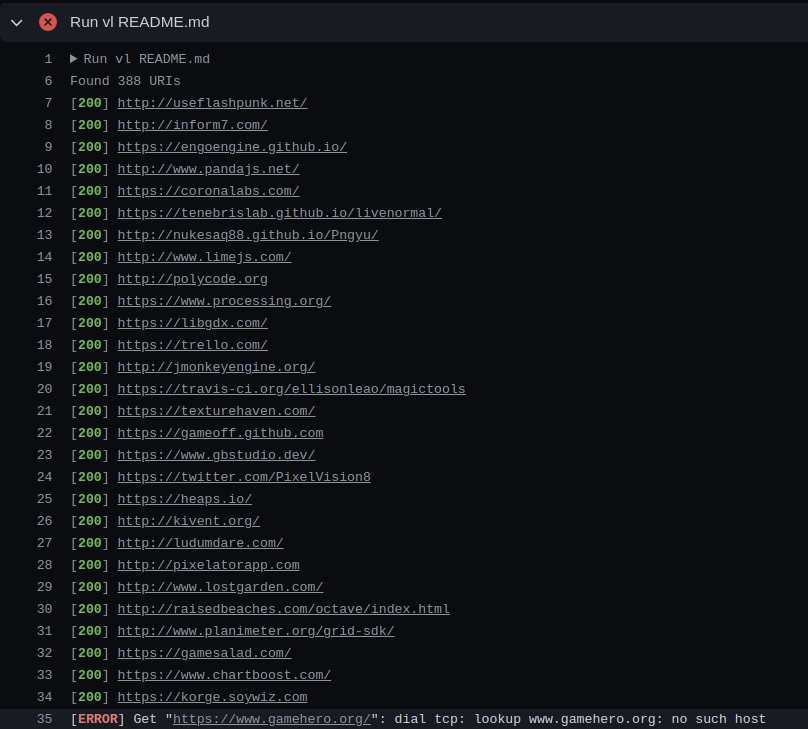This screenshot has height=729, width=808.
Task: Open the jmonkeyengine.org link
Action: [x=216, y=367]
